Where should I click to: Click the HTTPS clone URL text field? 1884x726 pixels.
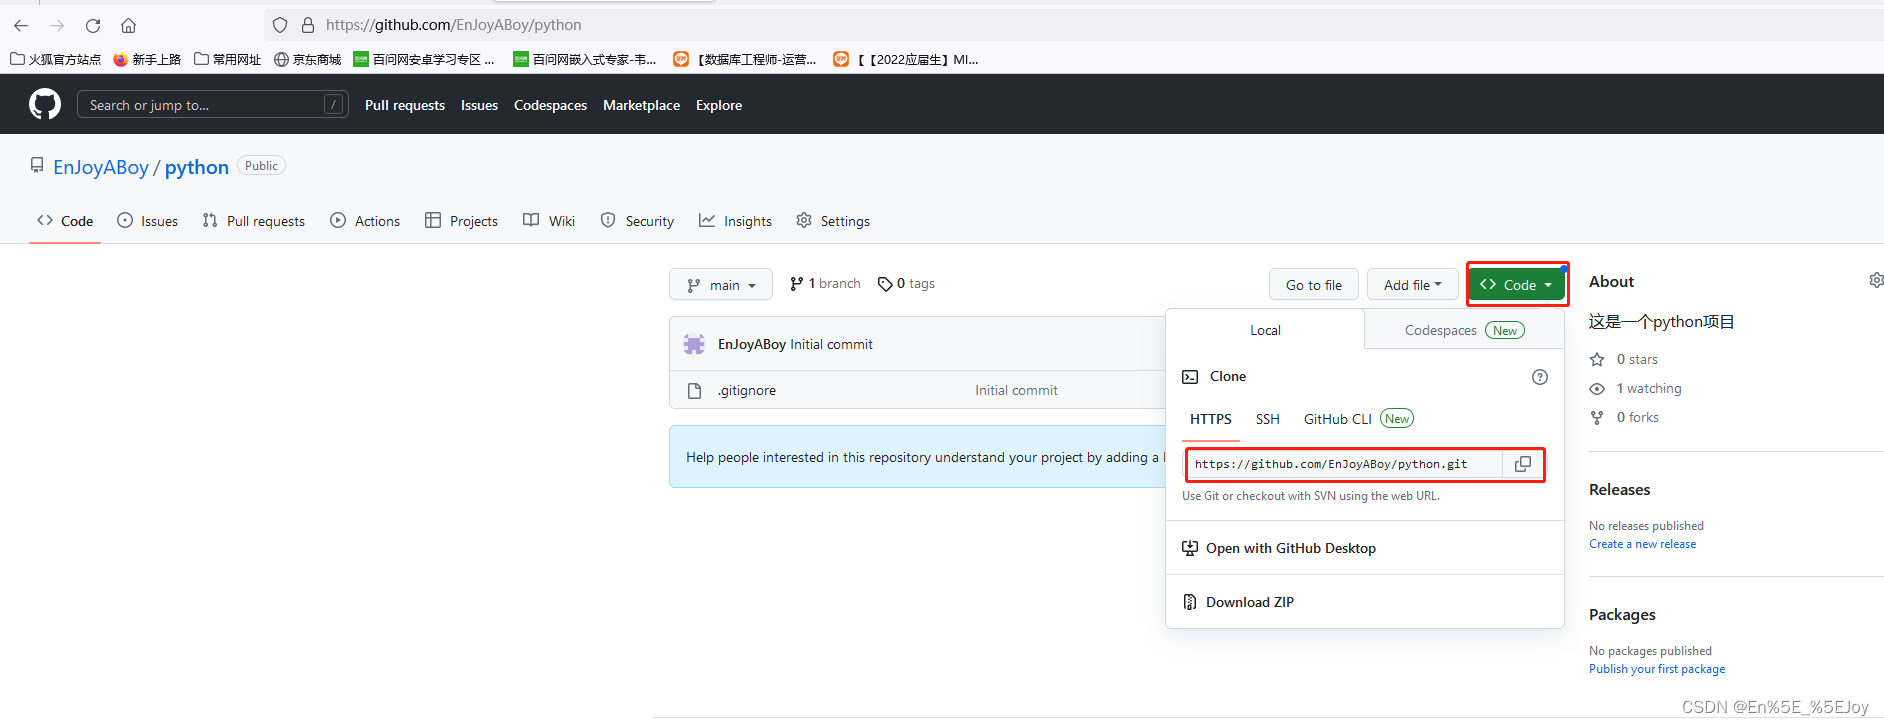click(1344, 464)
